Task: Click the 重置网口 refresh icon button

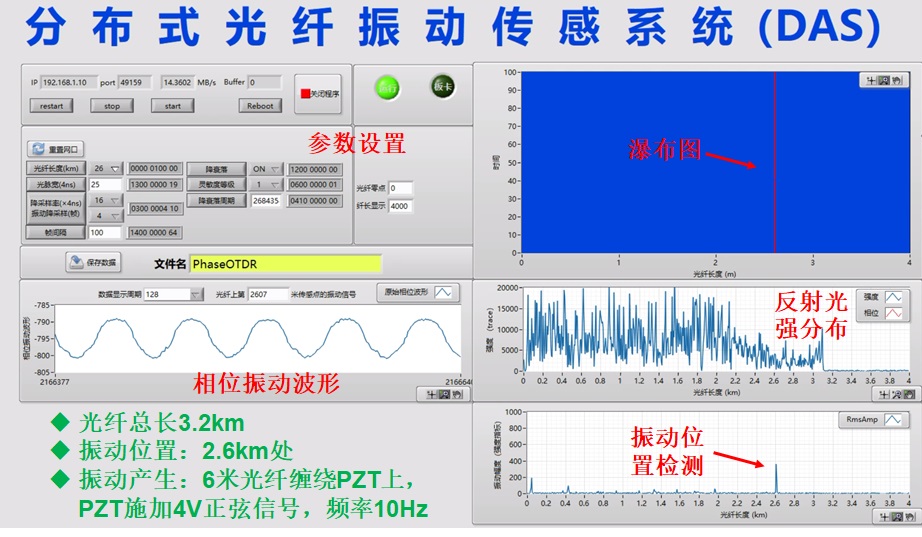Action: (37, 148)
